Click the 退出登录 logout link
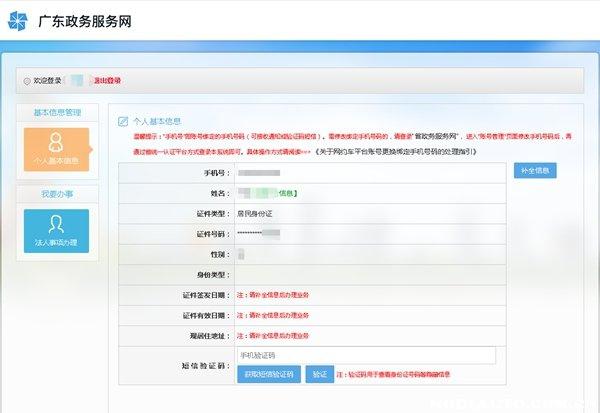Image resolution: width=600 pixels, height=413 pixels. [x=108, y=81]
